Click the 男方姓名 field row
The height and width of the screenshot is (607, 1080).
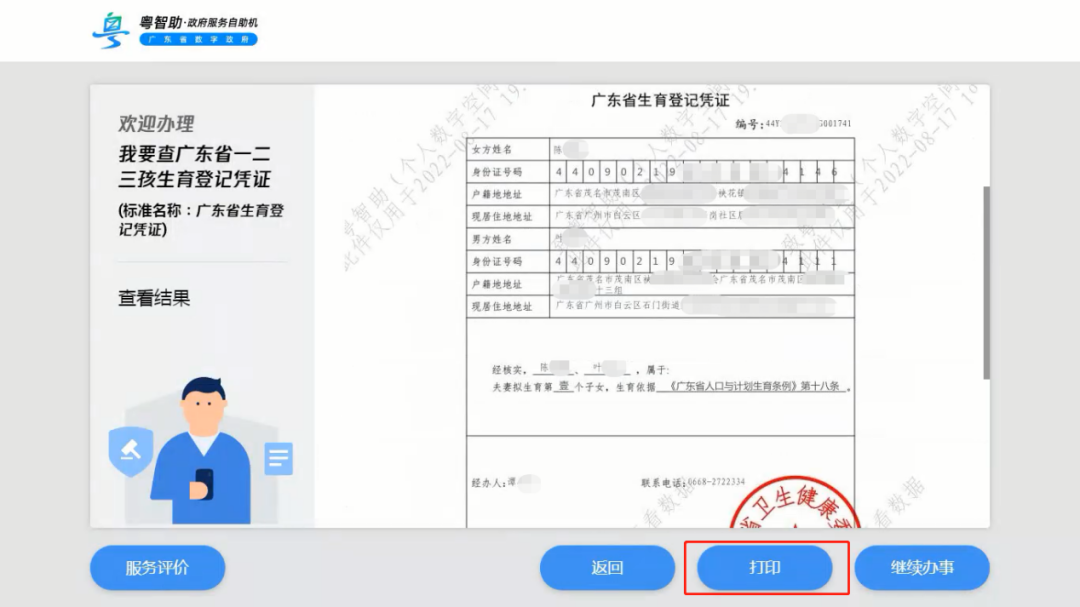tap(507, 239)
